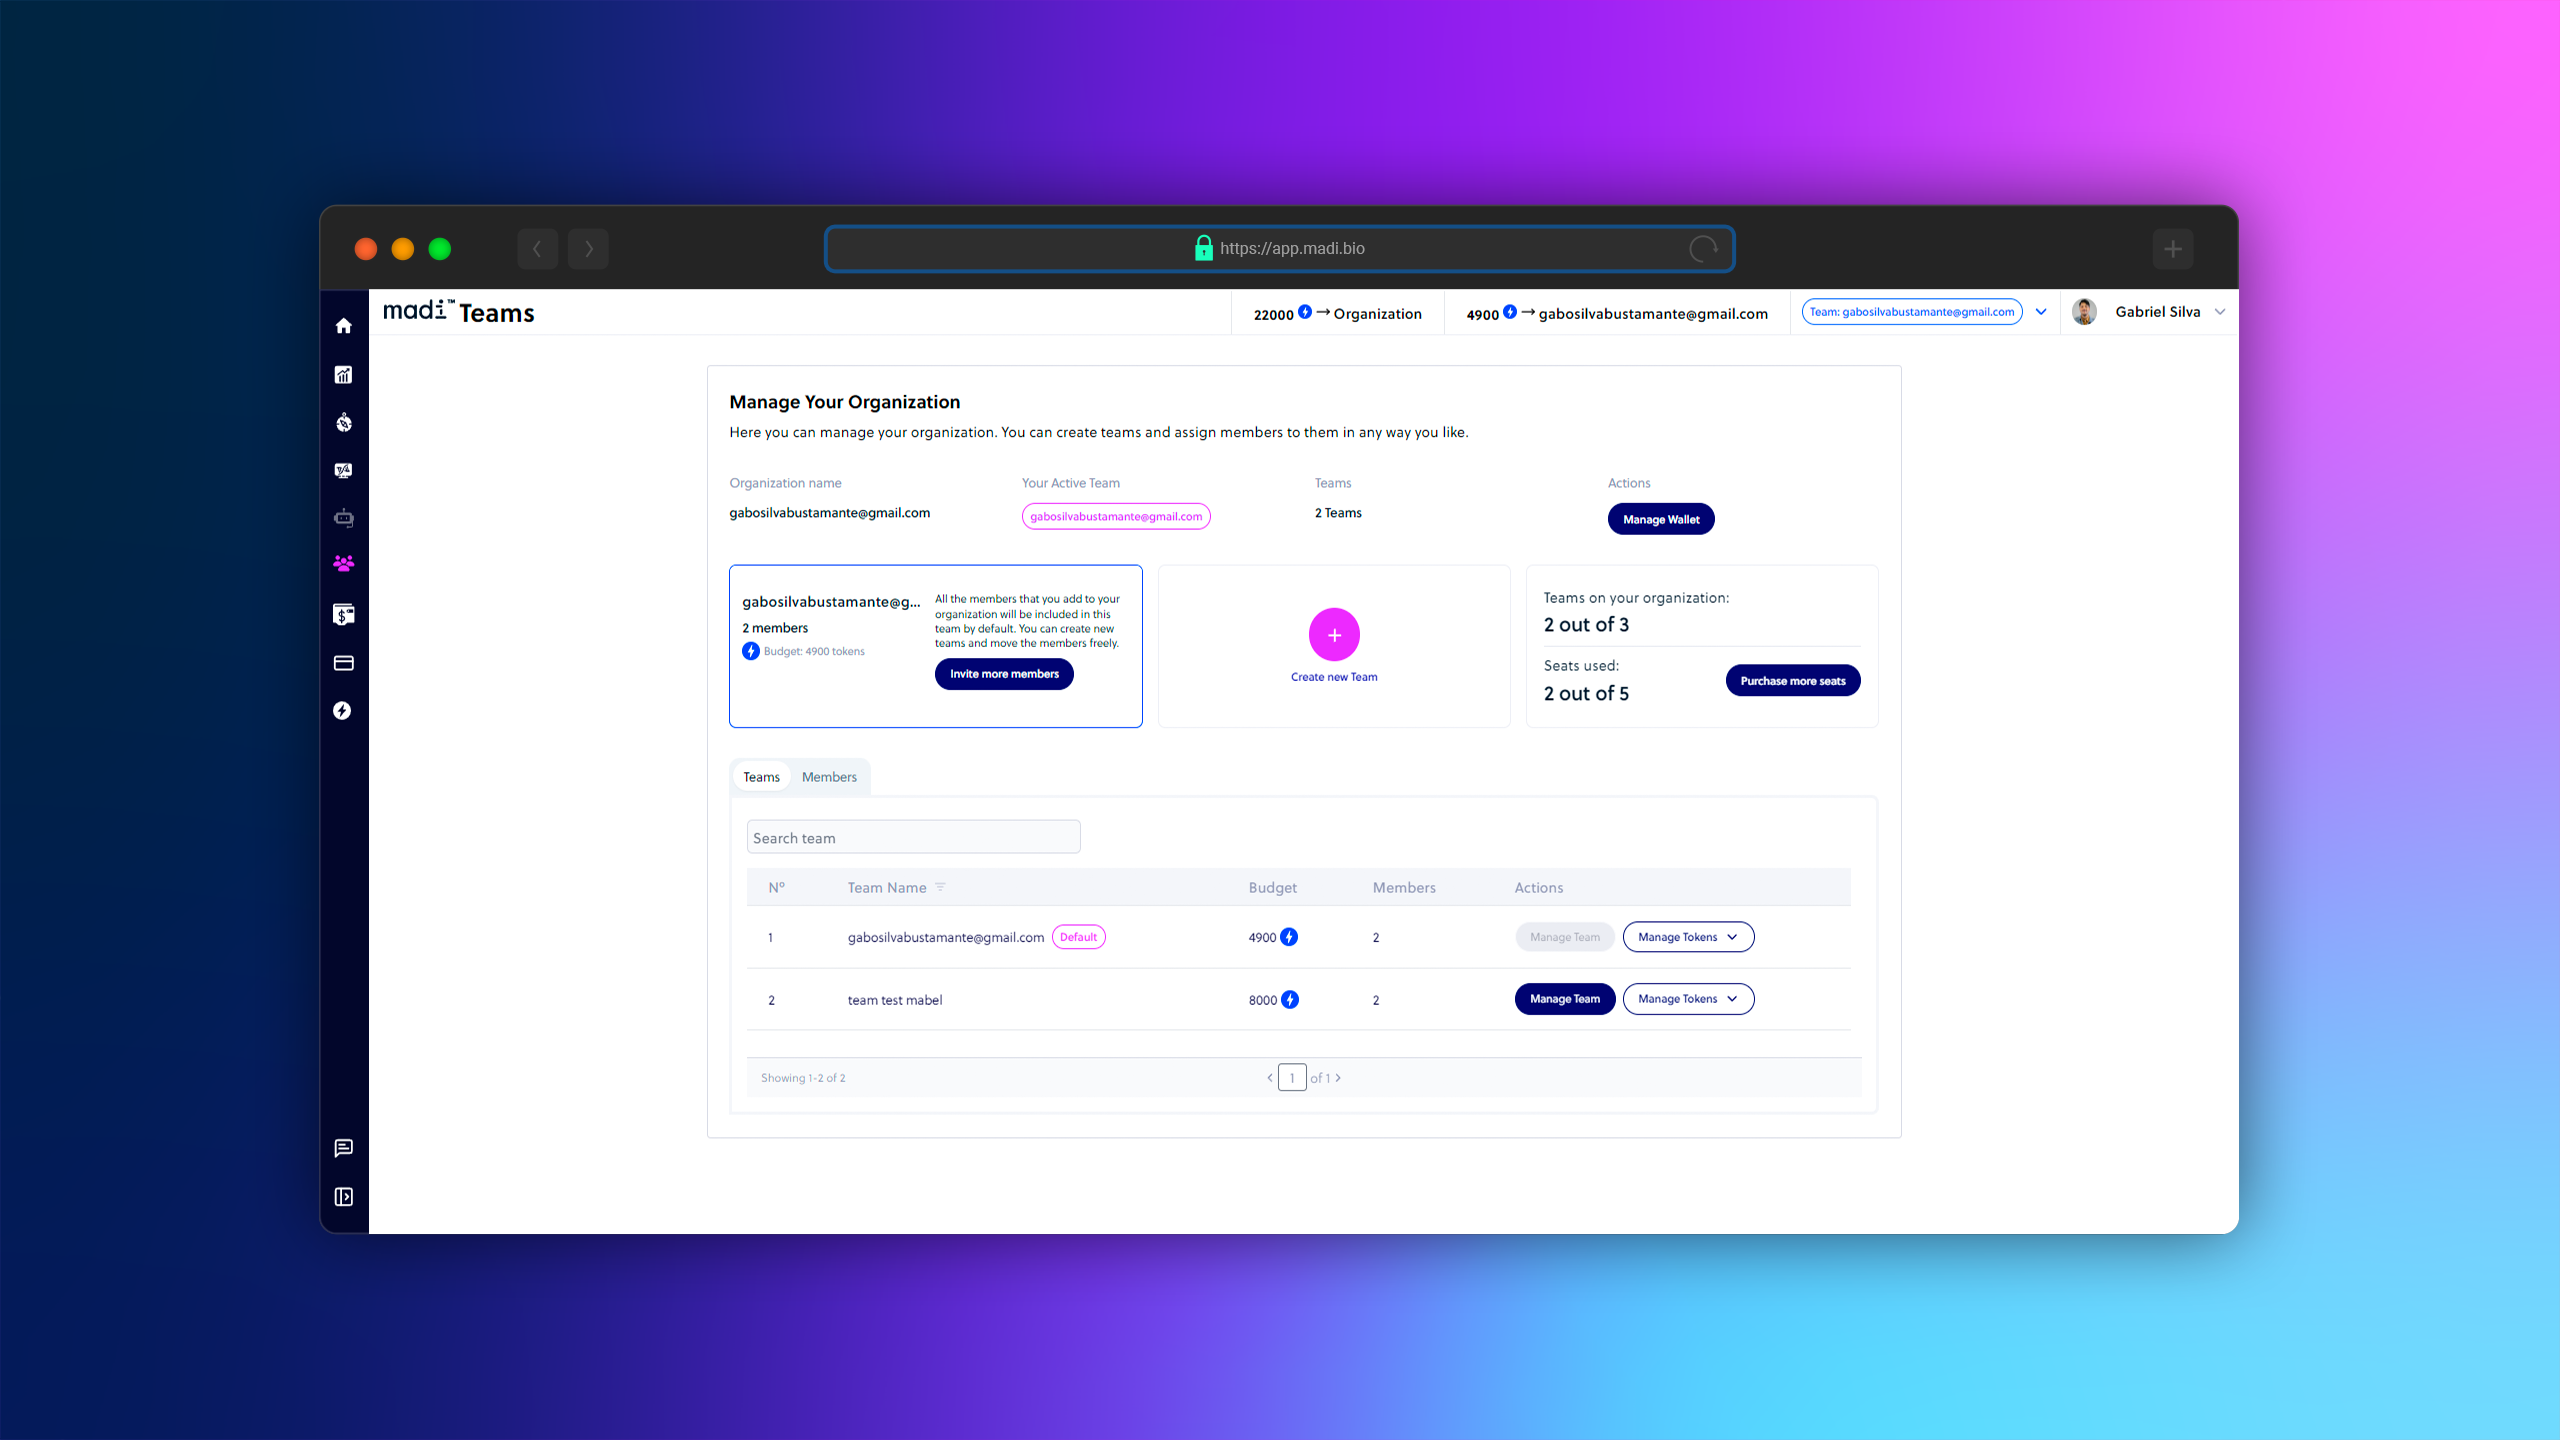Click Manage Wallet button in Actions
Viewport: 2560px width, 1440px height.
pos(1662,519)
